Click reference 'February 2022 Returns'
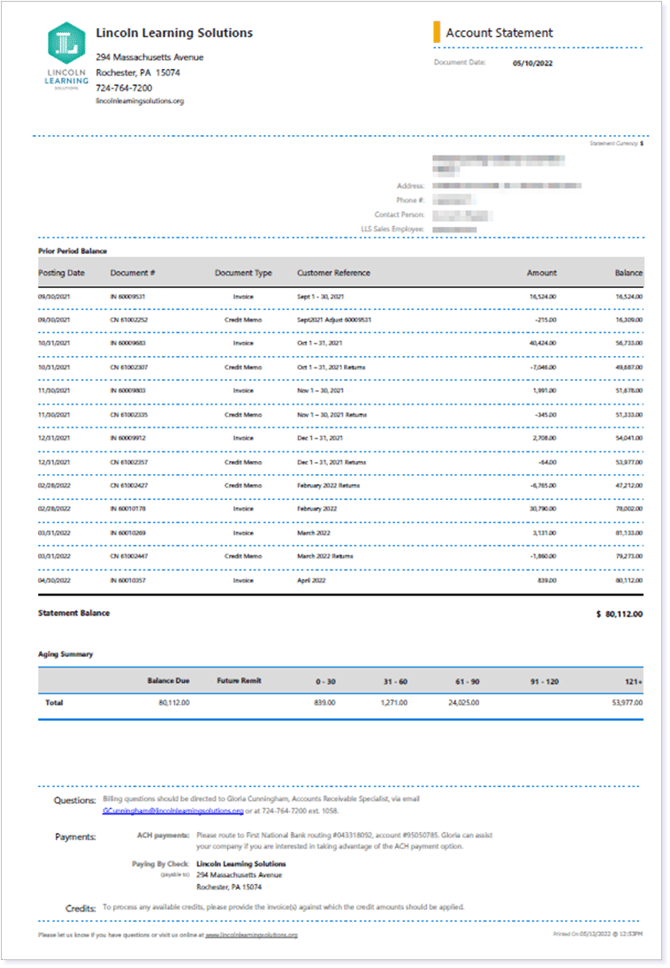 point(329,486)
